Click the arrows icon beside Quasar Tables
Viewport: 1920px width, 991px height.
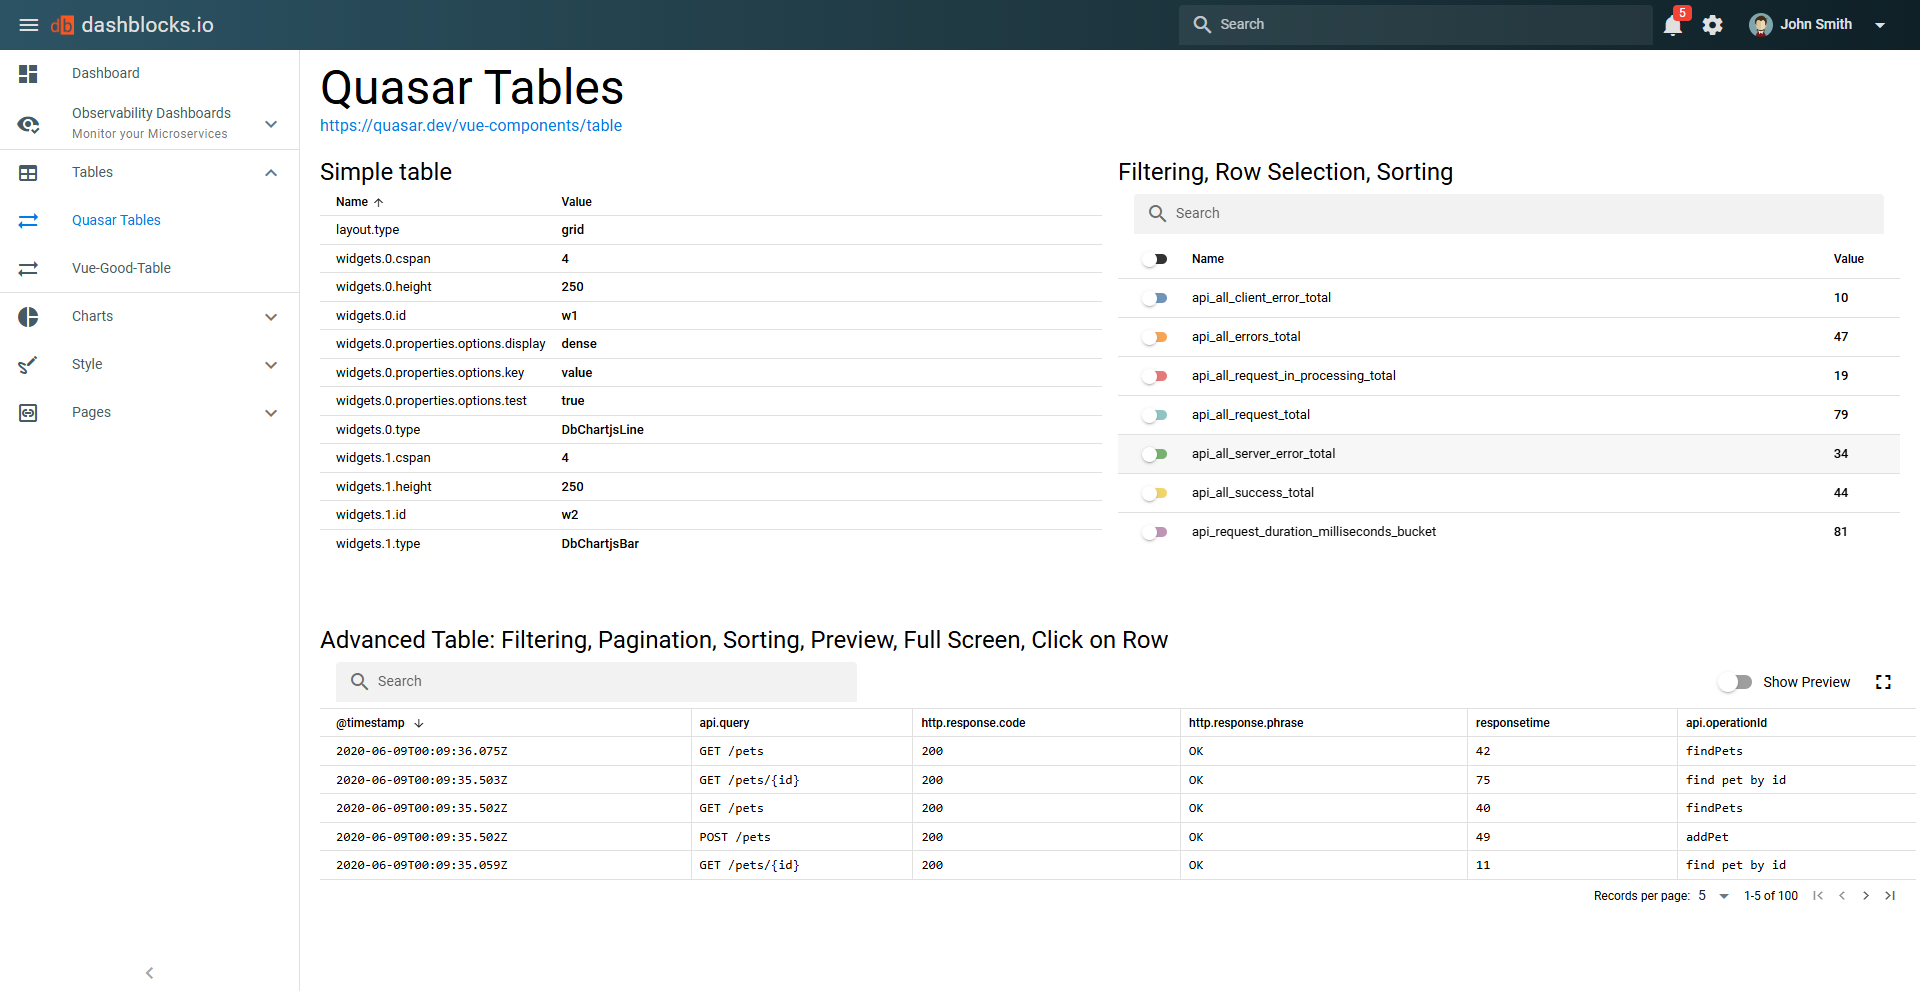28,221
